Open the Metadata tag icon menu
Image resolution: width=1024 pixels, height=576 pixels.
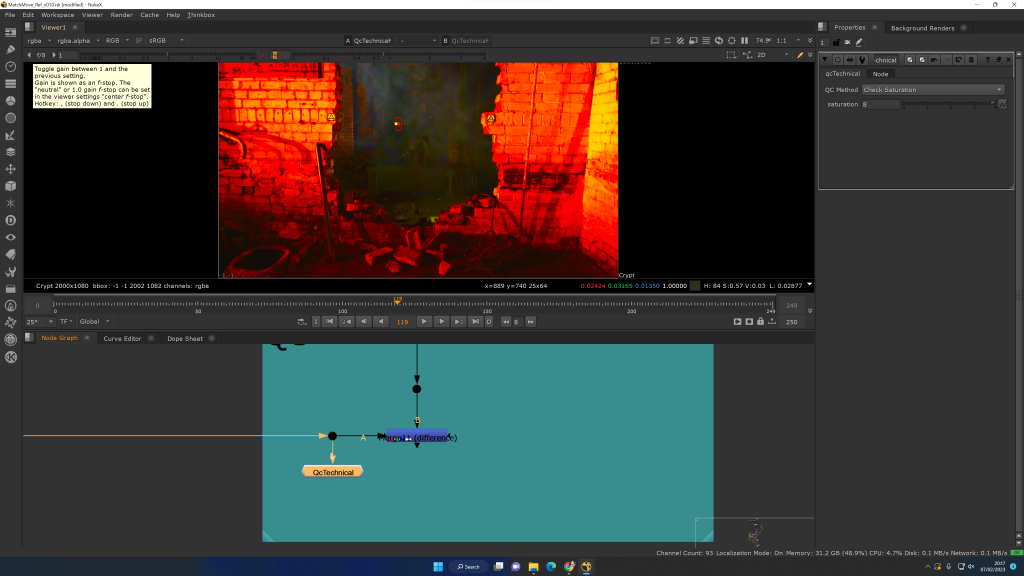click(x=10, y=255)
